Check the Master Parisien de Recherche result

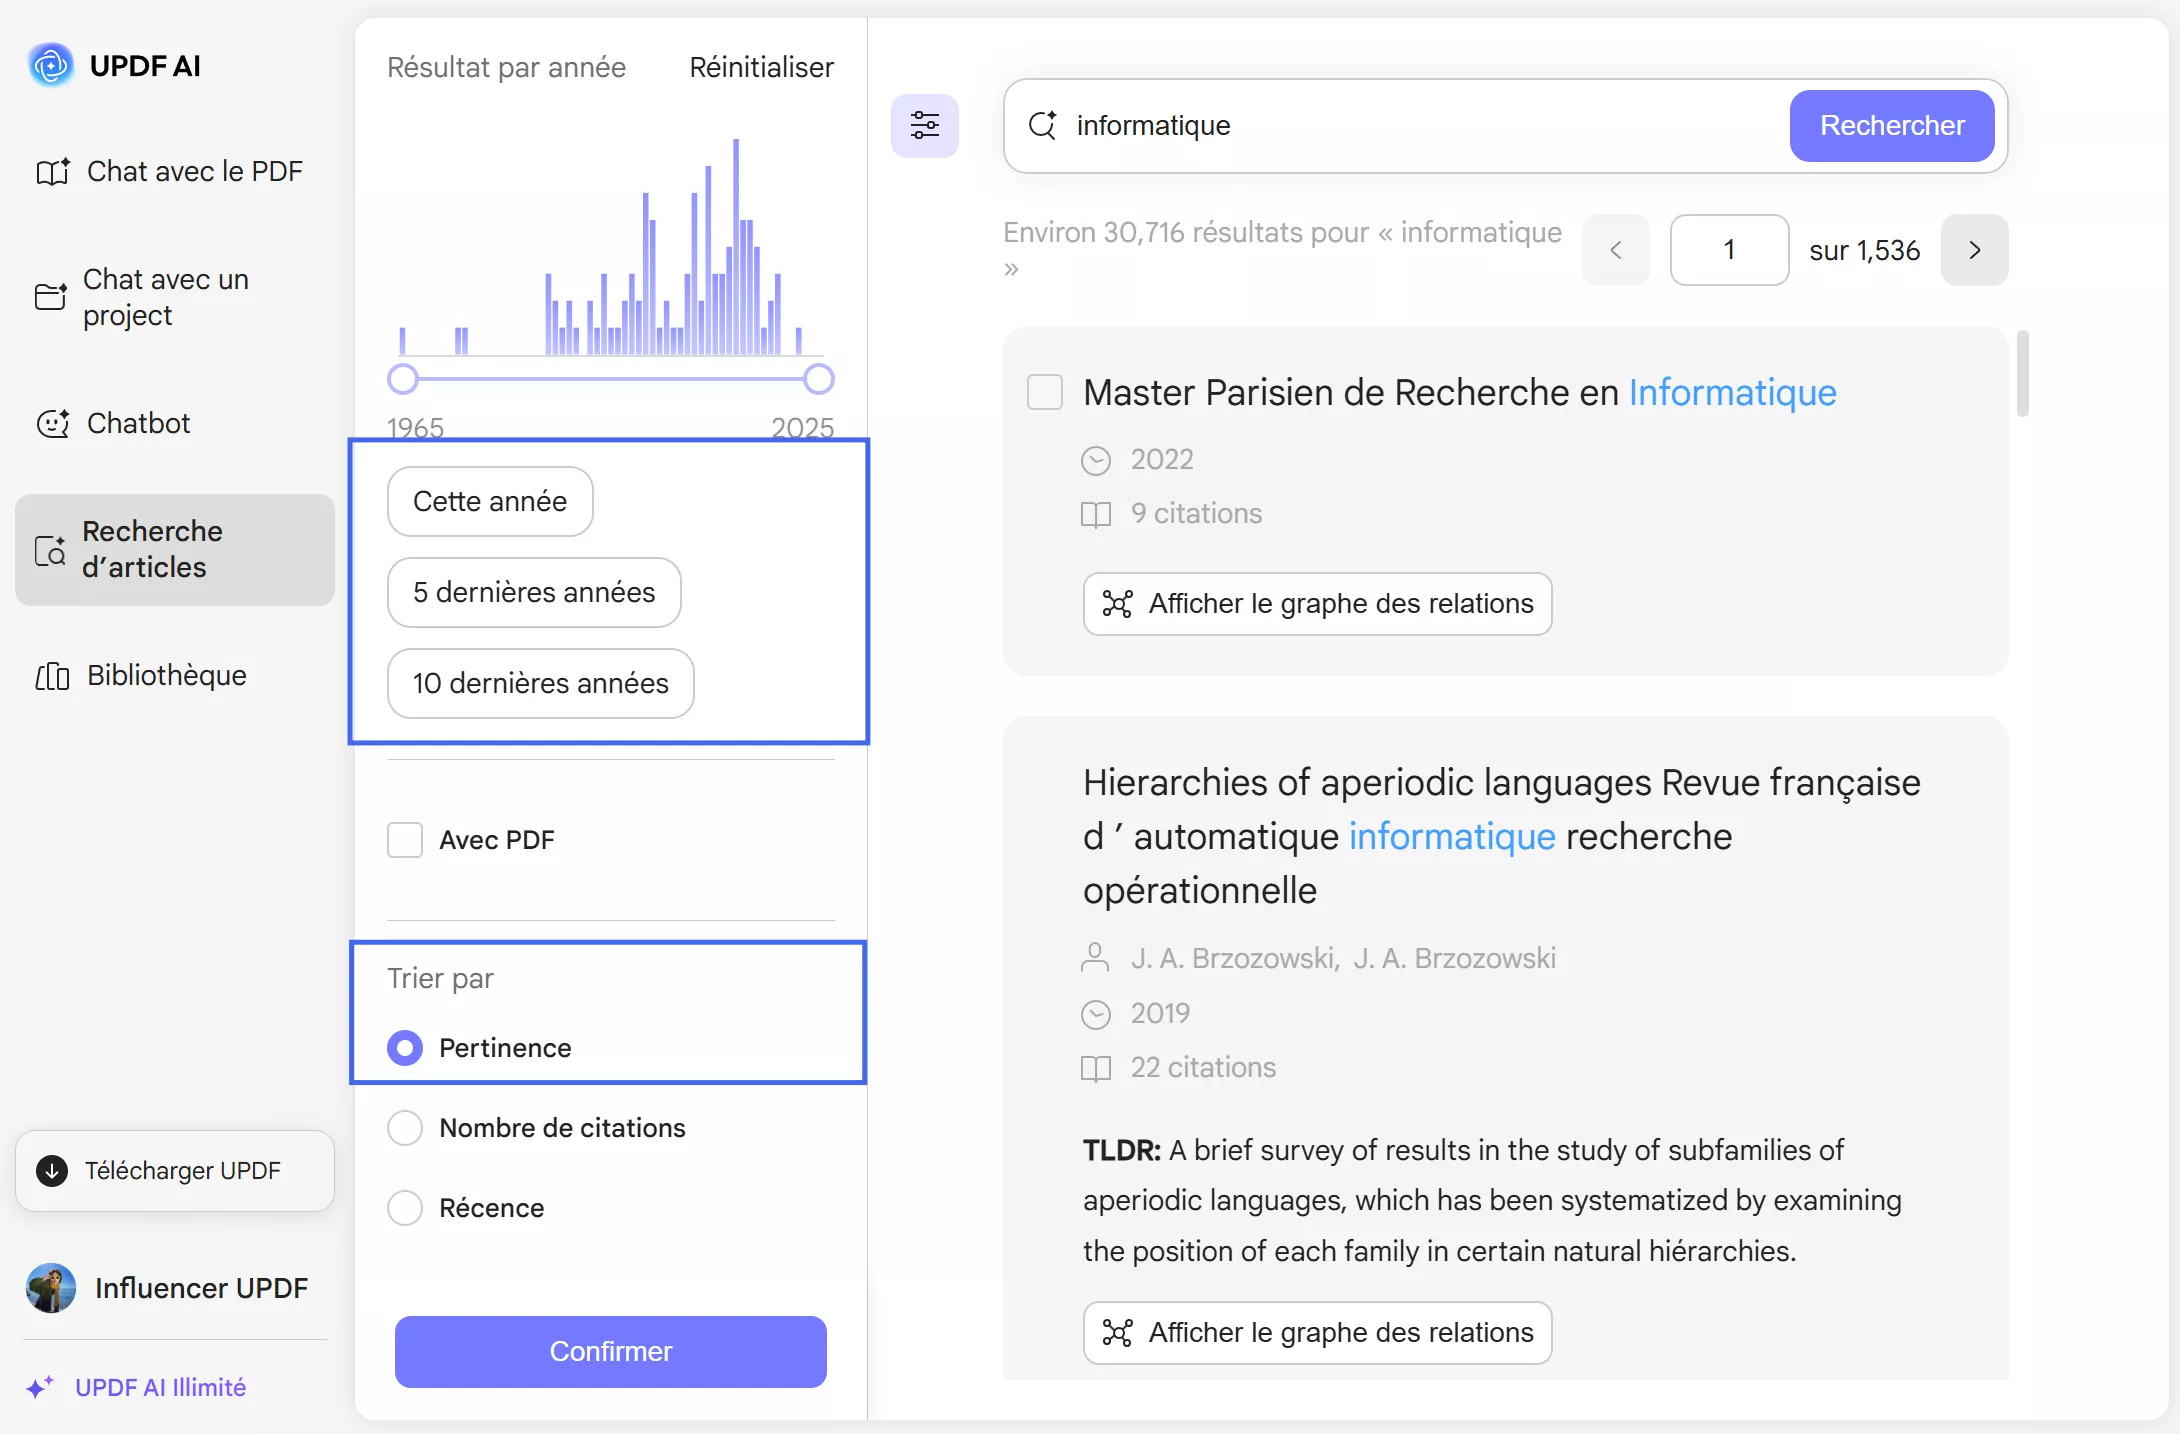tap(1044, 392)
